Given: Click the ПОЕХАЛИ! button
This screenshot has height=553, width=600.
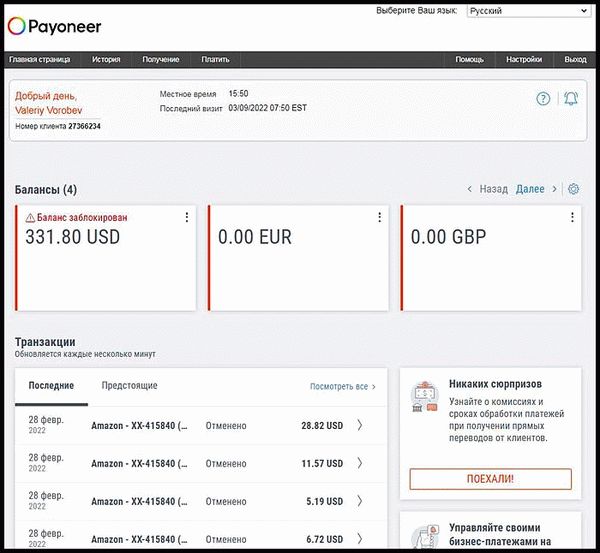Looking at the screenshot, I should (491, 479).
